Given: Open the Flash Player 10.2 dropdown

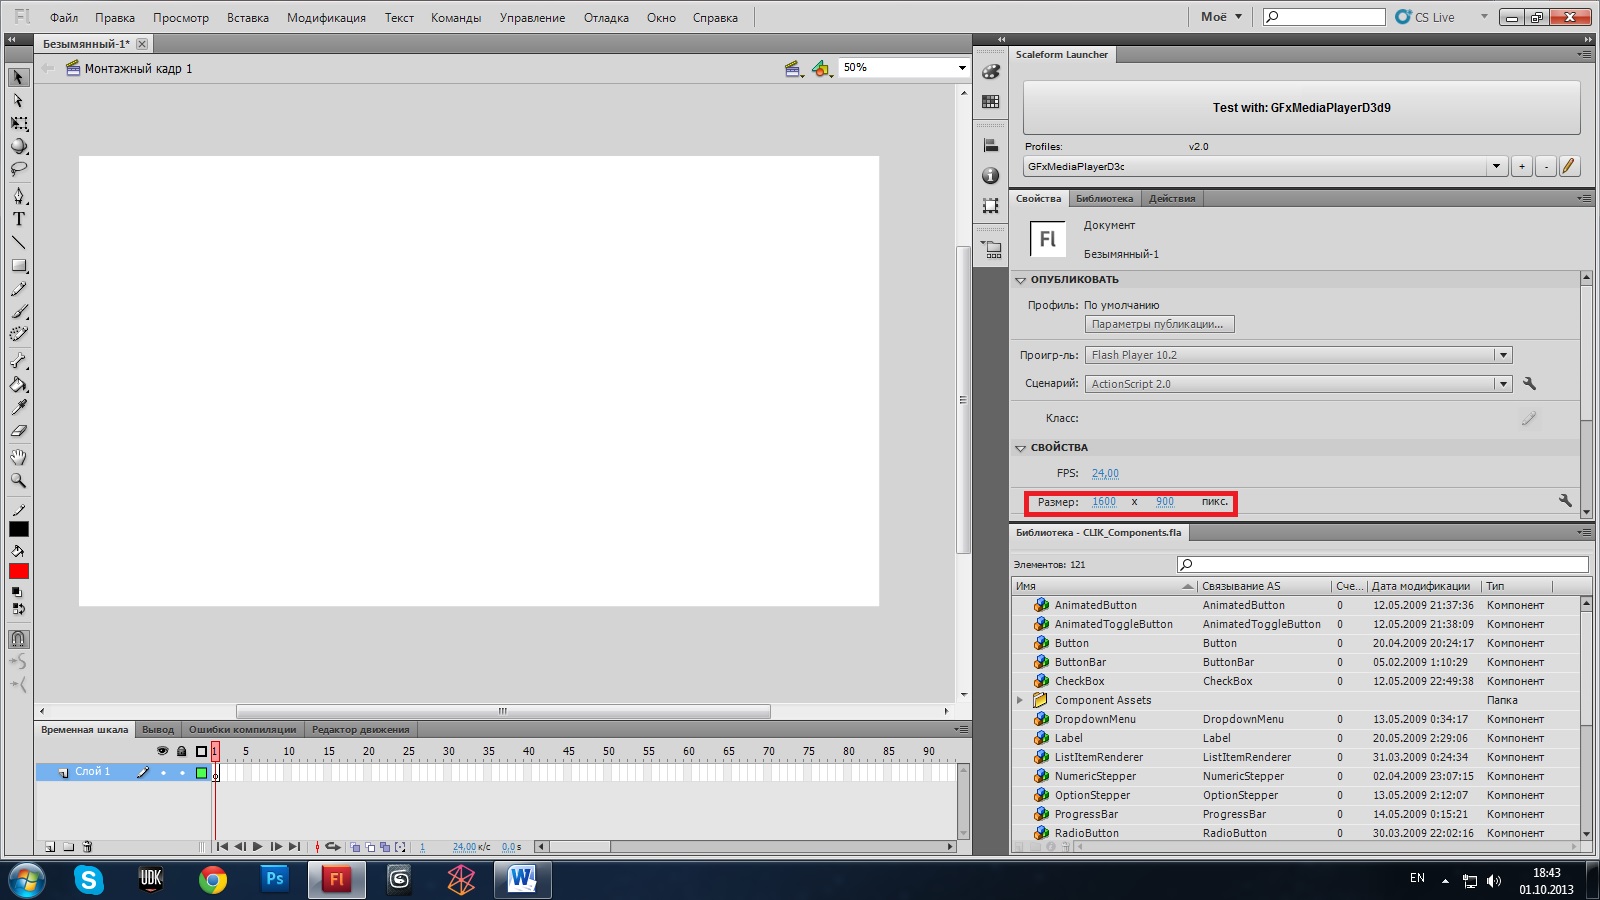Looking at the screenshot, I should coord(1501,355).
